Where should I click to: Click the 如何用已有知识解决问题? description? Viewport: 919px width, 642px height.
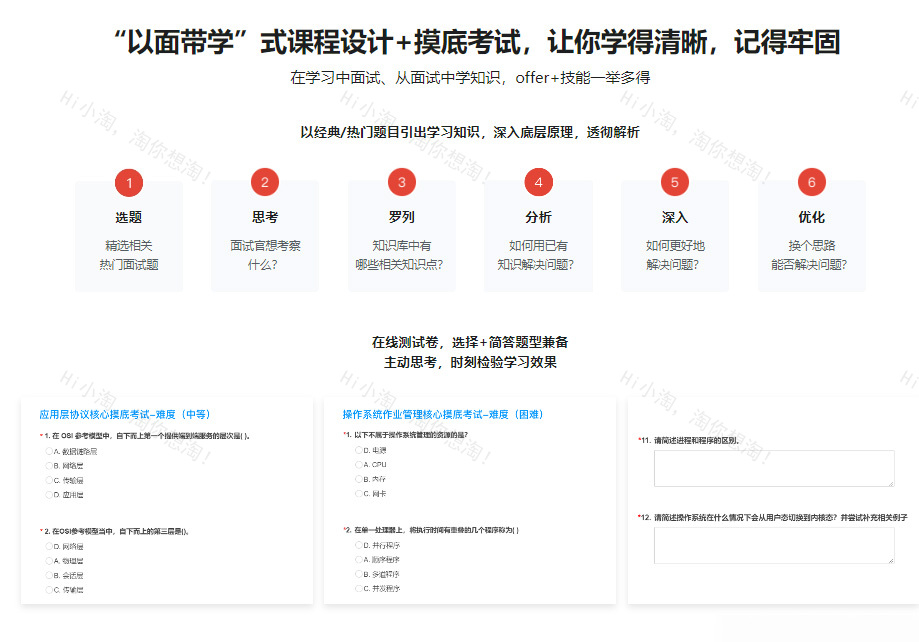tap(536, 255)
